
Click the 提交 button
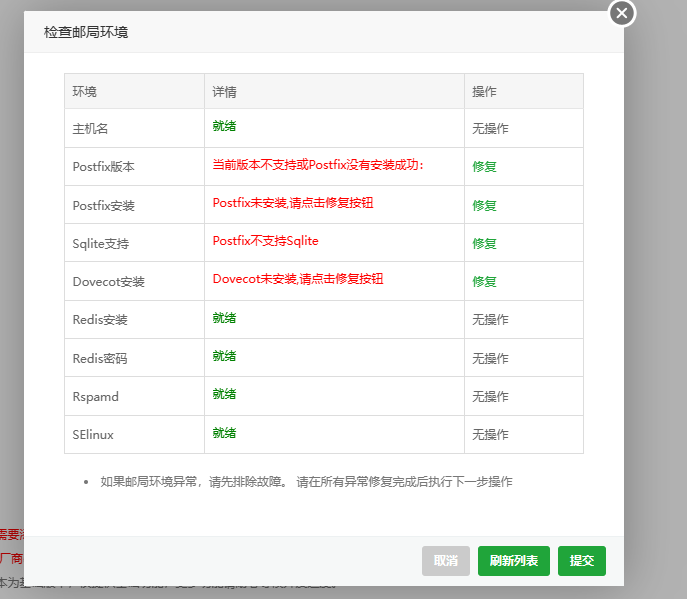(x=581, y=560)
